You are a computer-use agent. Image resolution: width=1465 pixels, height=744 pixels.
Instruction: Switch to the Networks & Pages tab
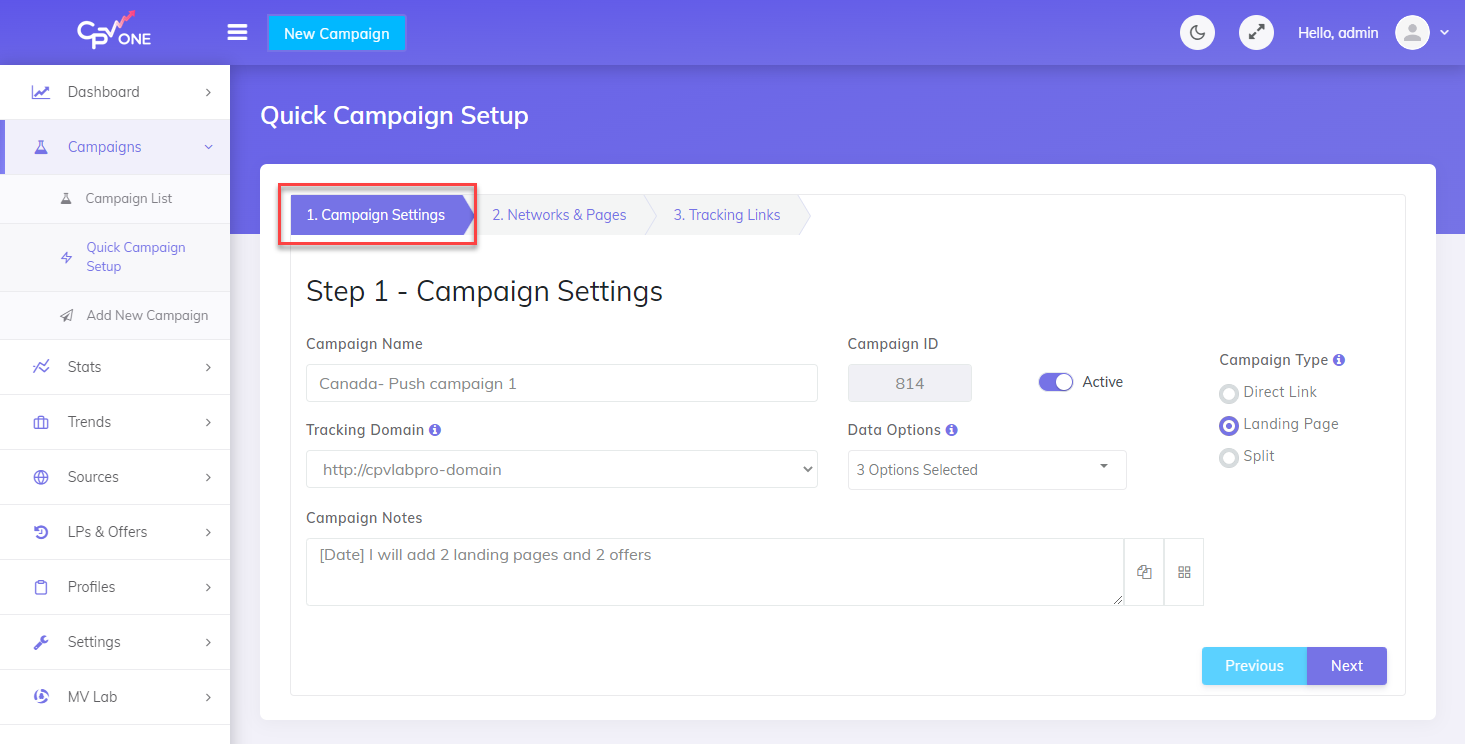point(559,214)
